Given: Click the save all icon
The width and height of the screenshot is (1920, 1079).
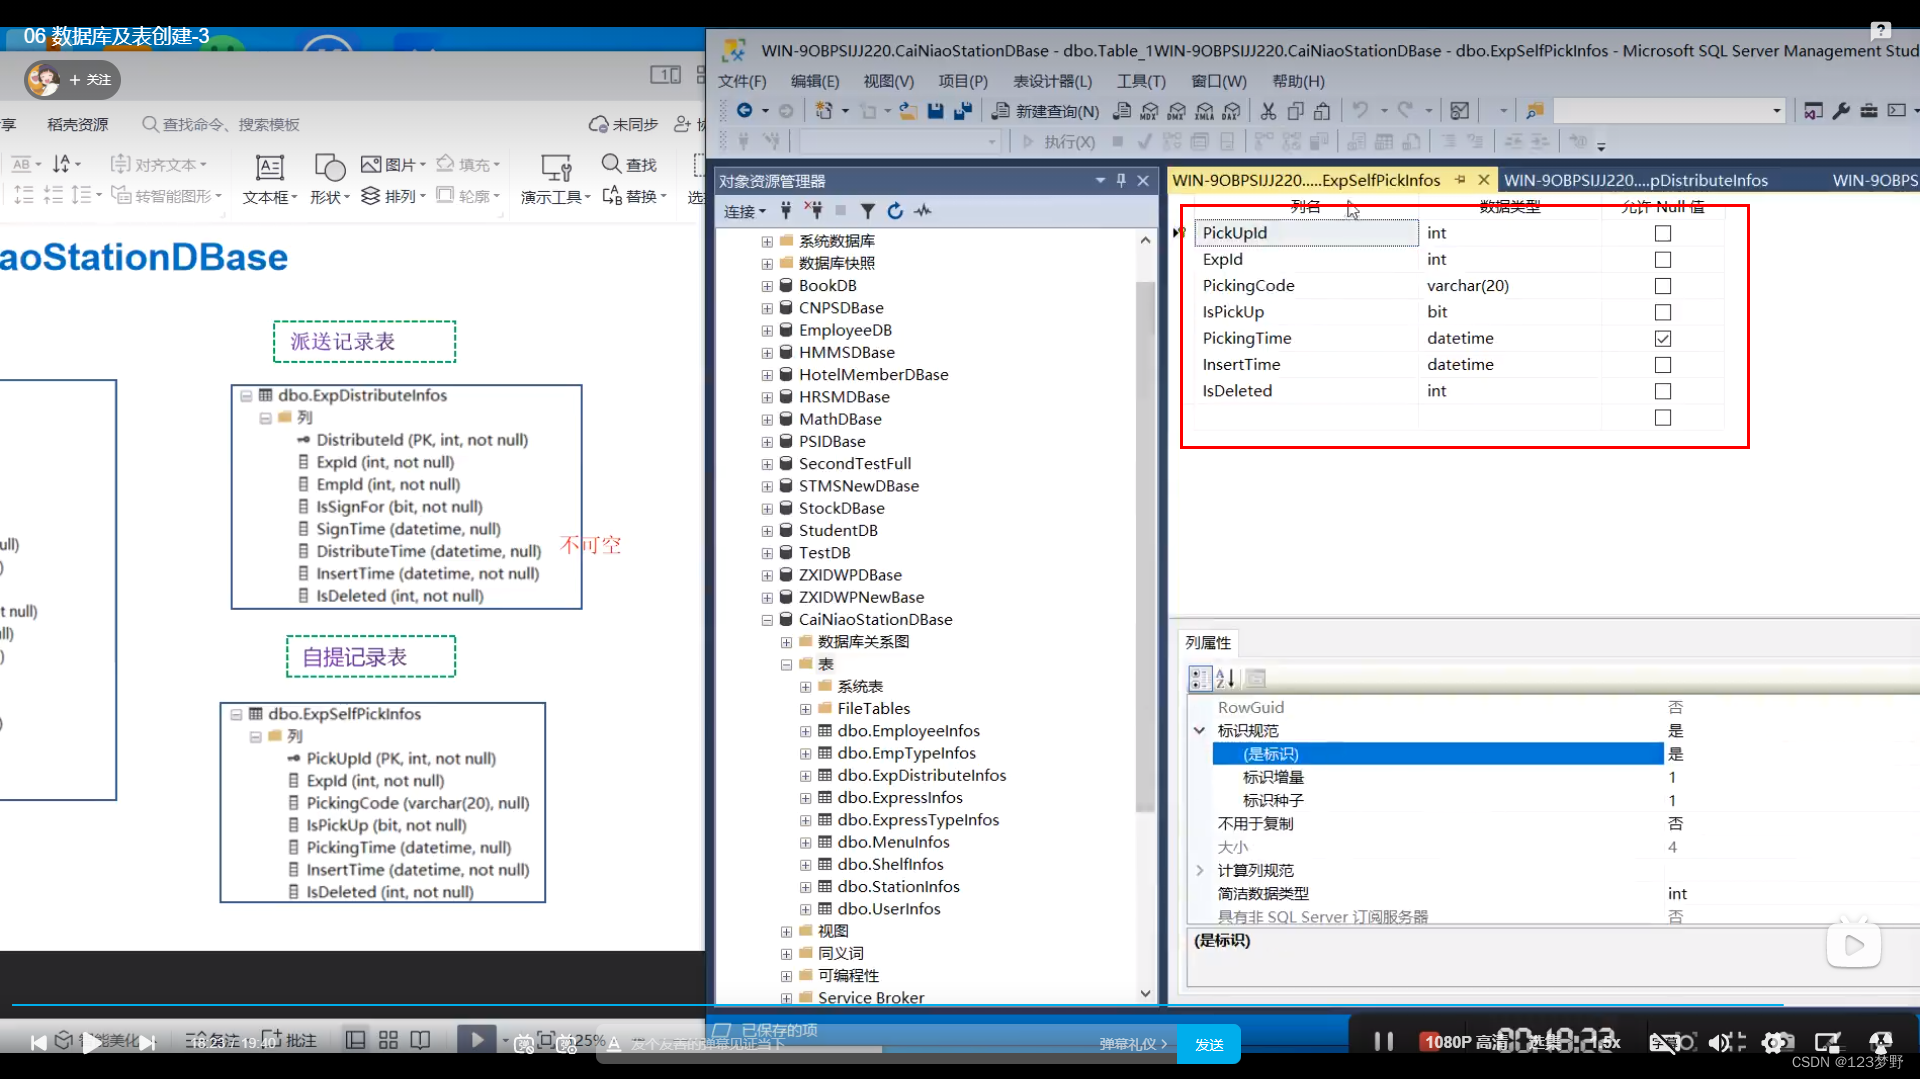Looking at the screenshot, I should (963, 110).
